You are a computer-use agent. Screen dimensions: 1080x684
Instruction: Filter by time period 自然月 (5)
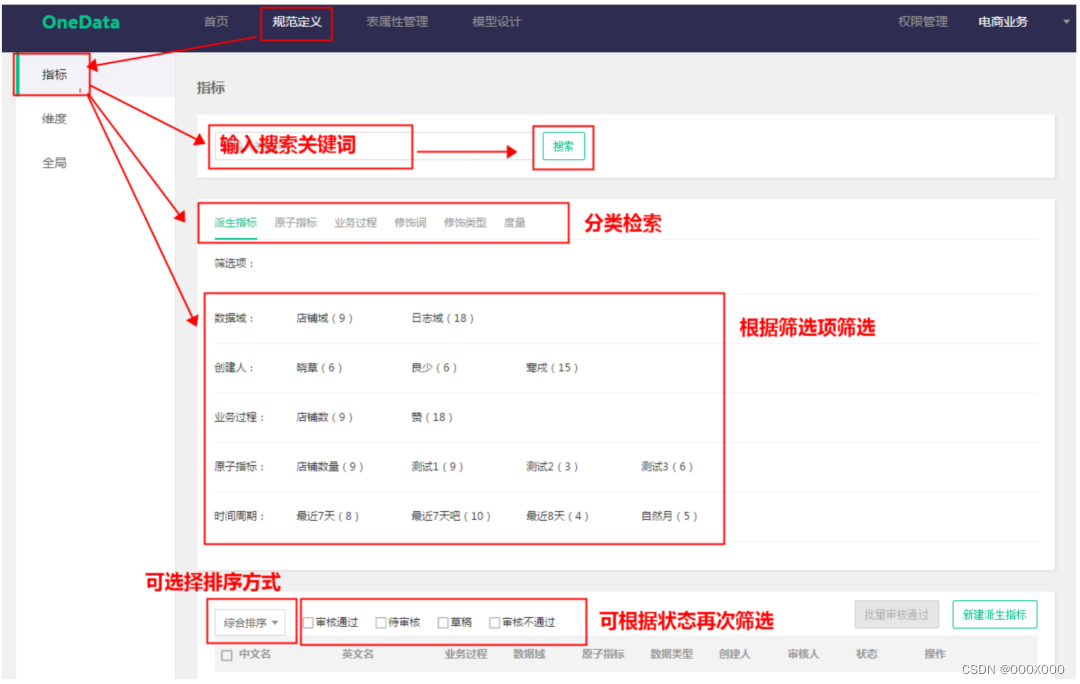tap(669, 516)
